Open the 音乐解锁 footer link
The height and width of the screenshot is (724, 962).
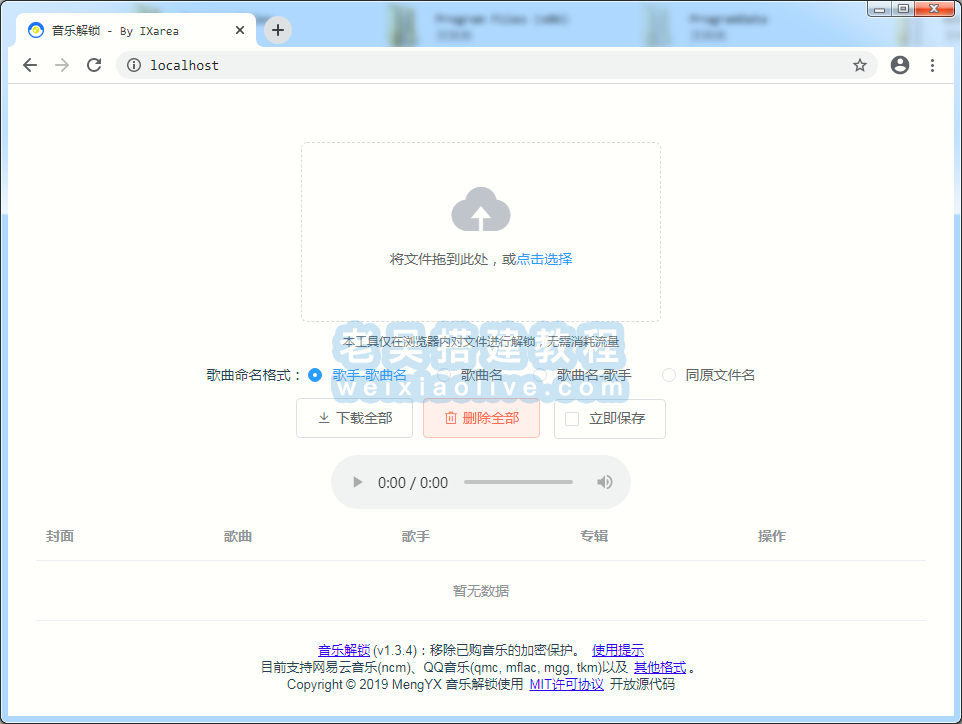click(x=344, y=650)
